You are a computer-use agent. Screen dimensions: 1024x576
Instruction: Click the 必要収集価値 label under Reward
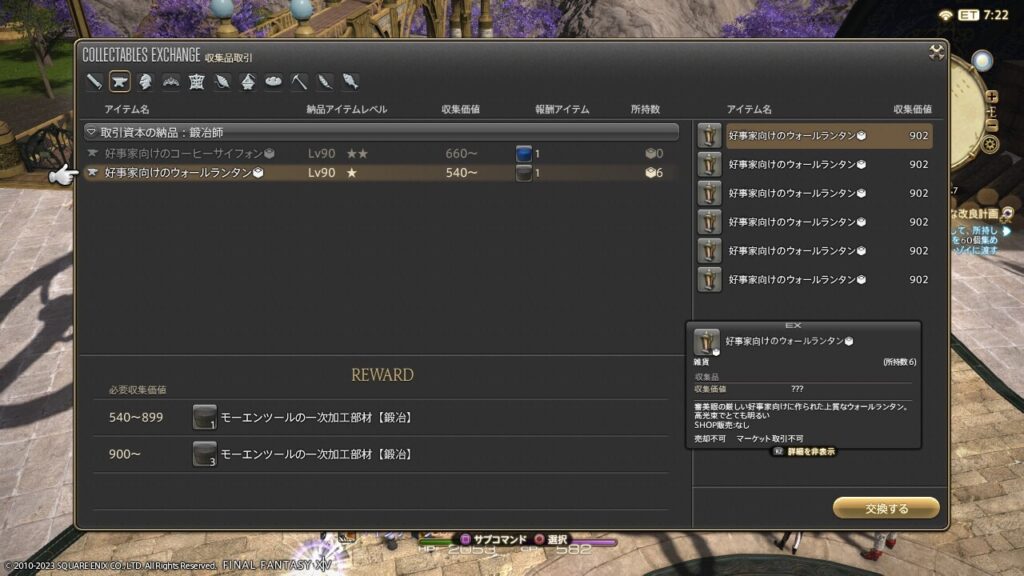coord(137,390)
